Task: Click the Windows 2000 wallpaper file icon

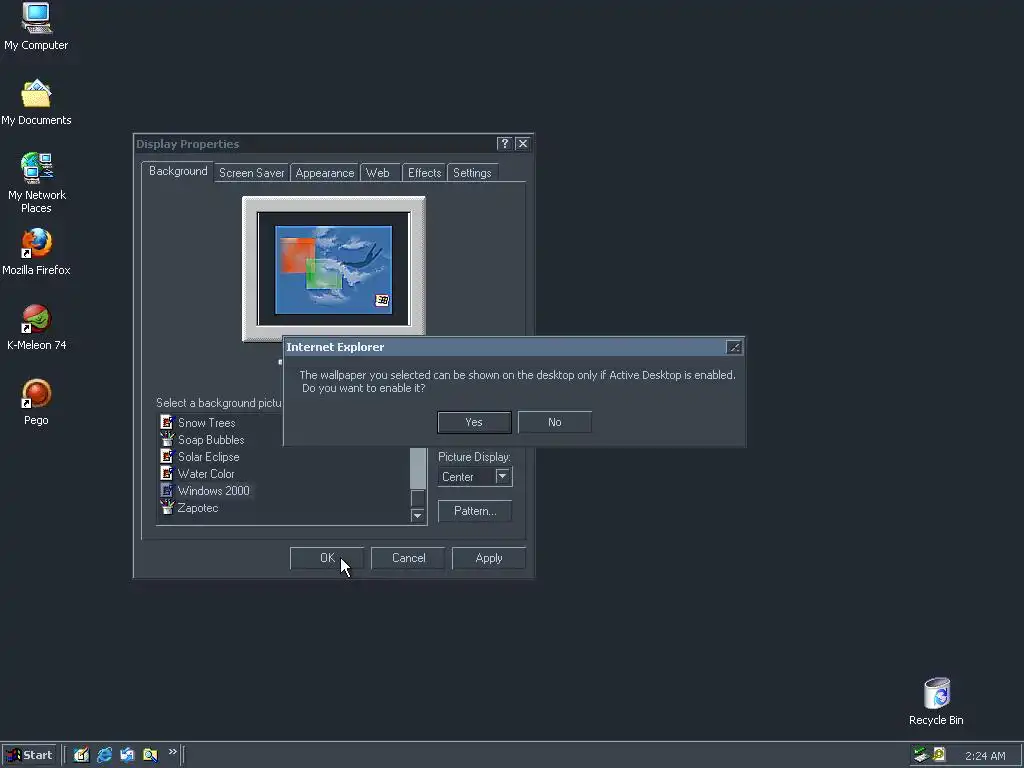Action: point(167,490)
